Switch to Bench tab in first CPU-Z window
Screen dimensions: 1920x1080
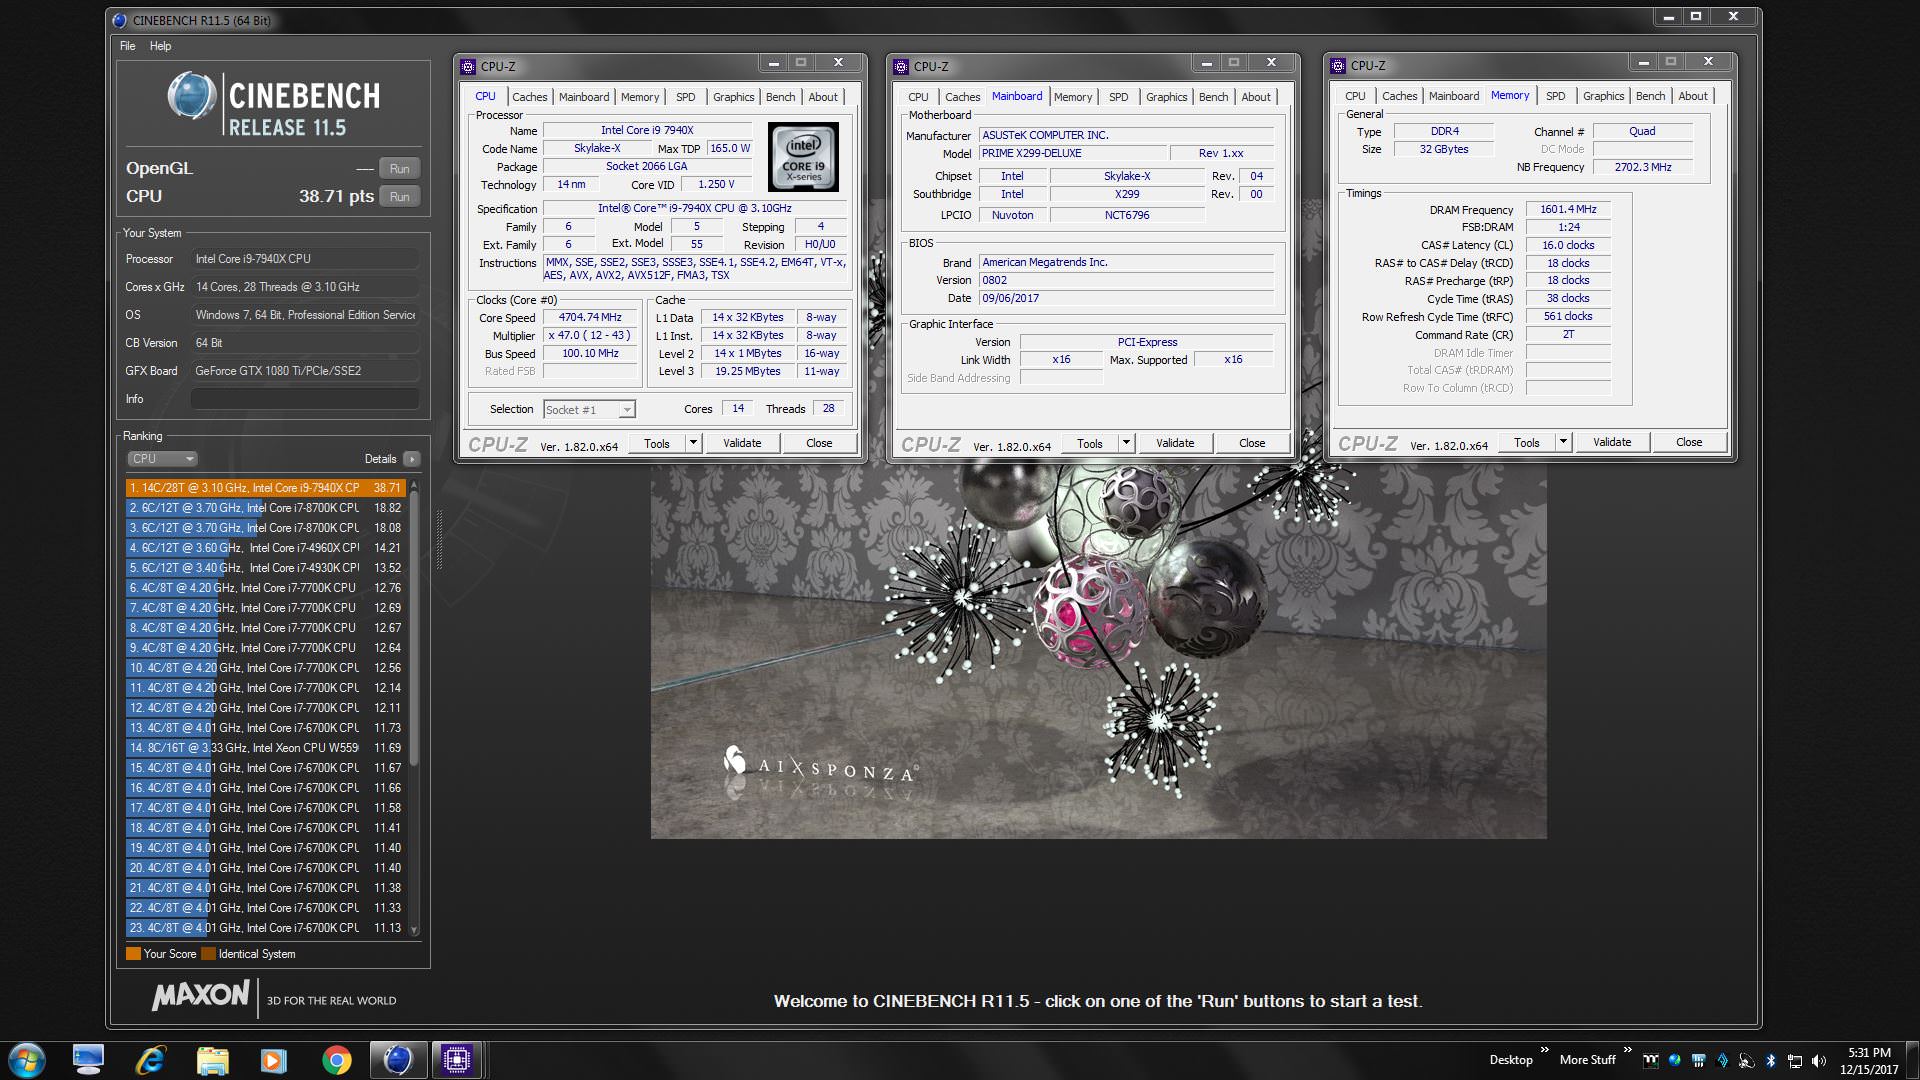pos(781,97)
